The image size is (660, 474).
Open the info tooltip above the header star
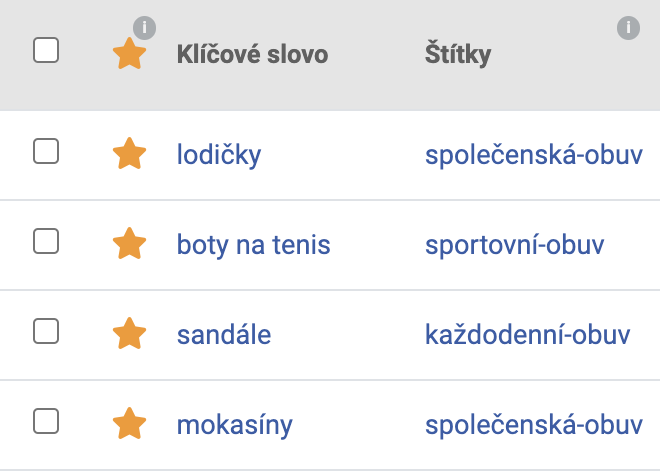click(144, 28)
